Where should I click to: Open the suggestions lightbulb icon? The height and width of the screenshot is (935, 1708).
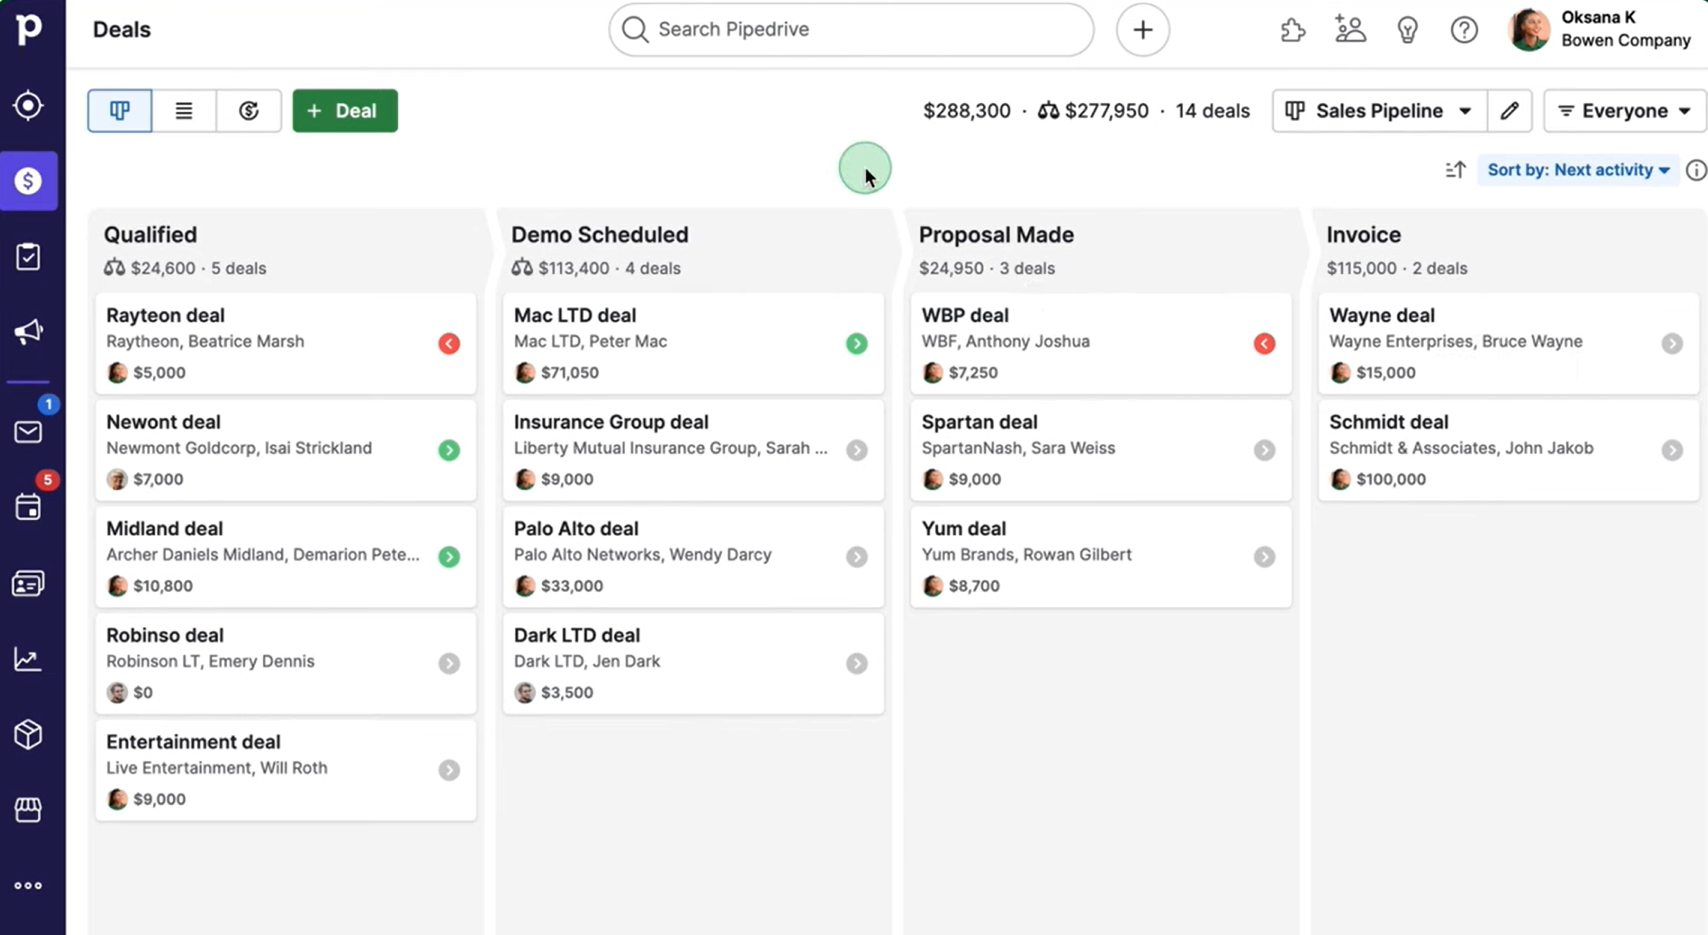pos(1408,30)
